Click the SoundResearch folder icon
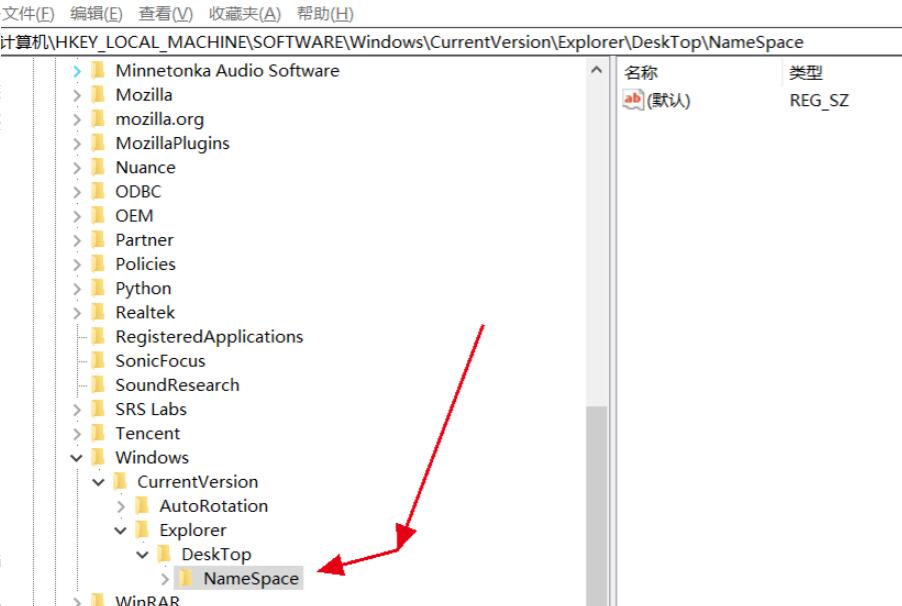This screenshot has width=902, height=606. pyautogui.click(x=98, y=384)
